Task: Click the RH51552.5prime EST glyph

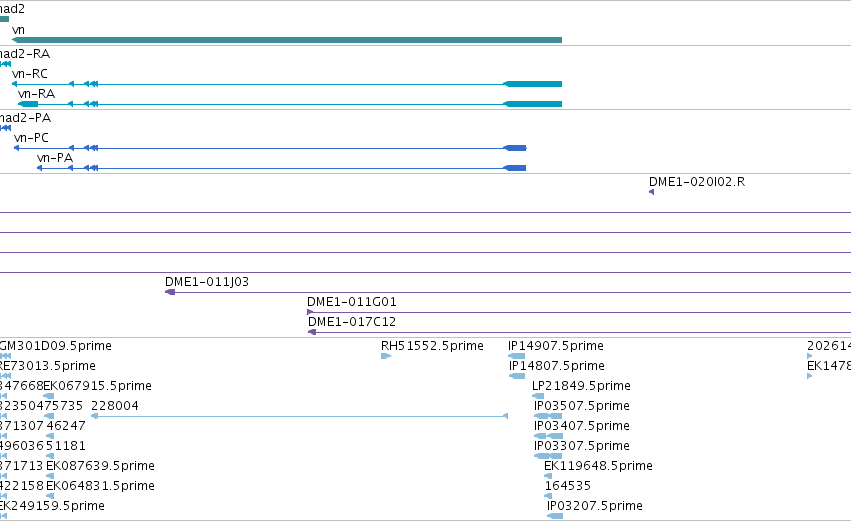Action: [x=386, y=356]
